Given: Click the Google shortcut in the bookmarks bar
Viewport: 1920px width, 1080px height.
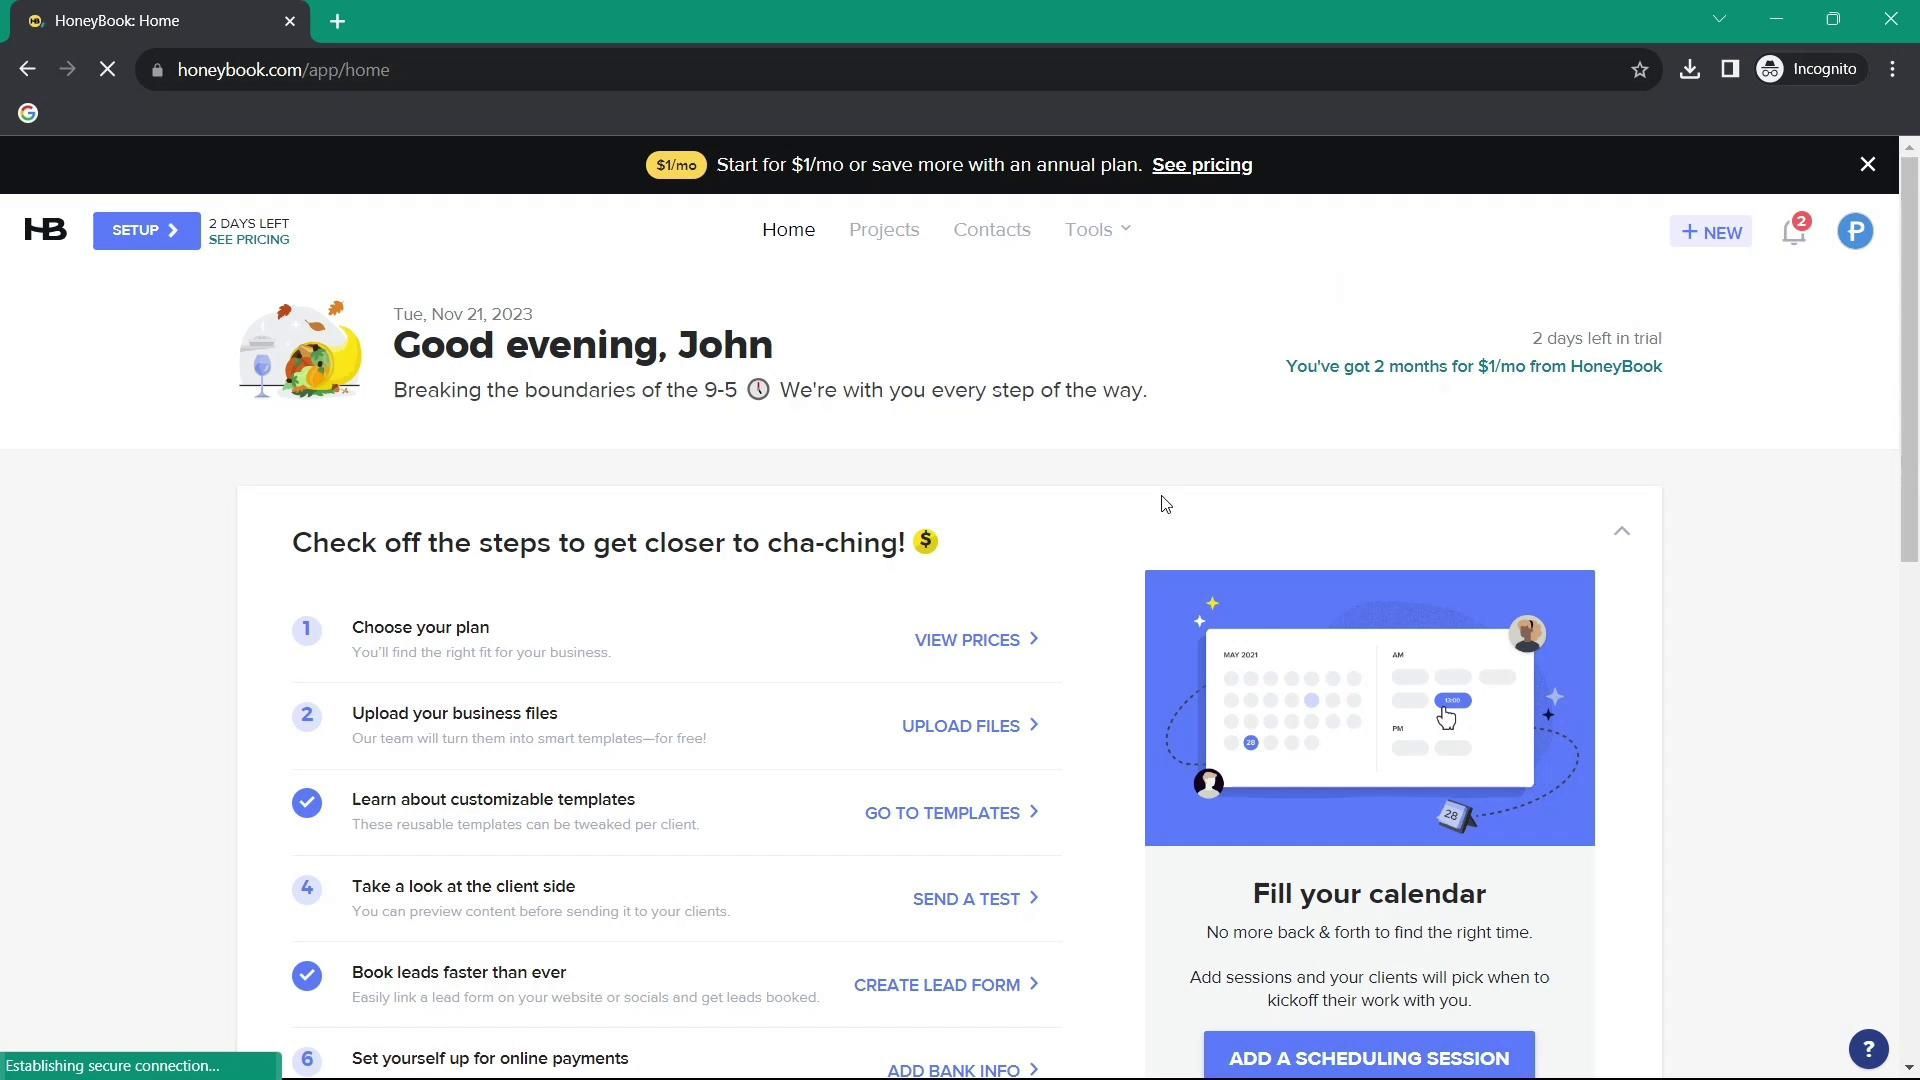Looking at the screenshot, I should tap(28, 114).
